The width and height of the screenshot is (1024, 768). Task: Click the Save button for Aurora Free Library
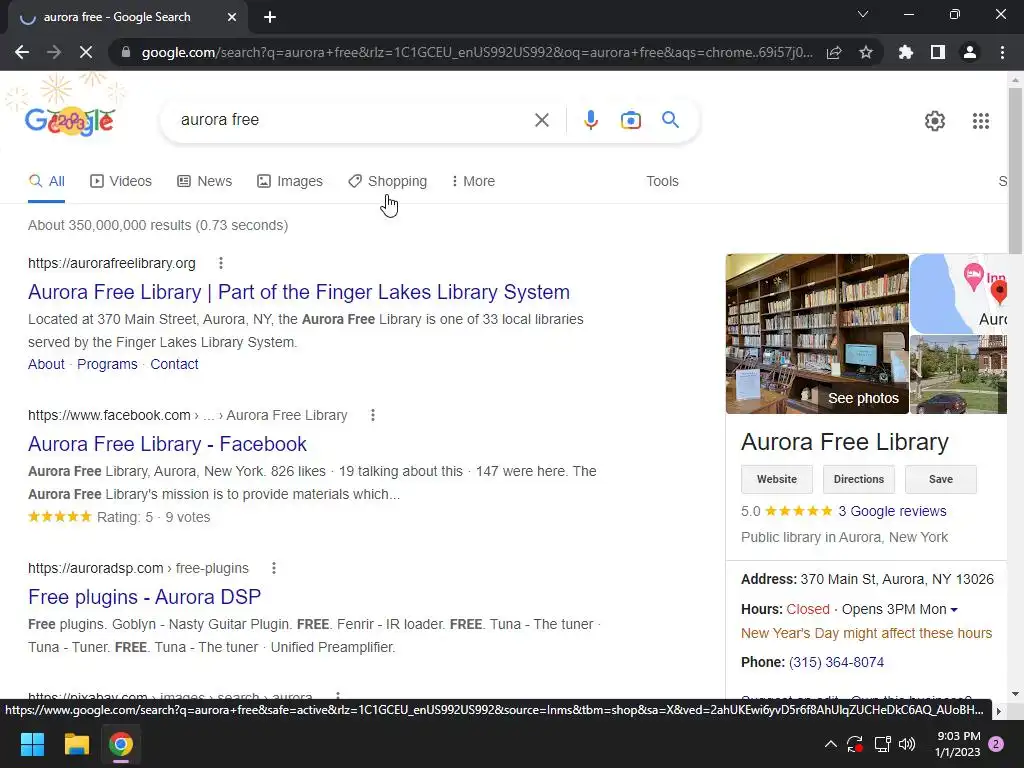click(940, 479)
